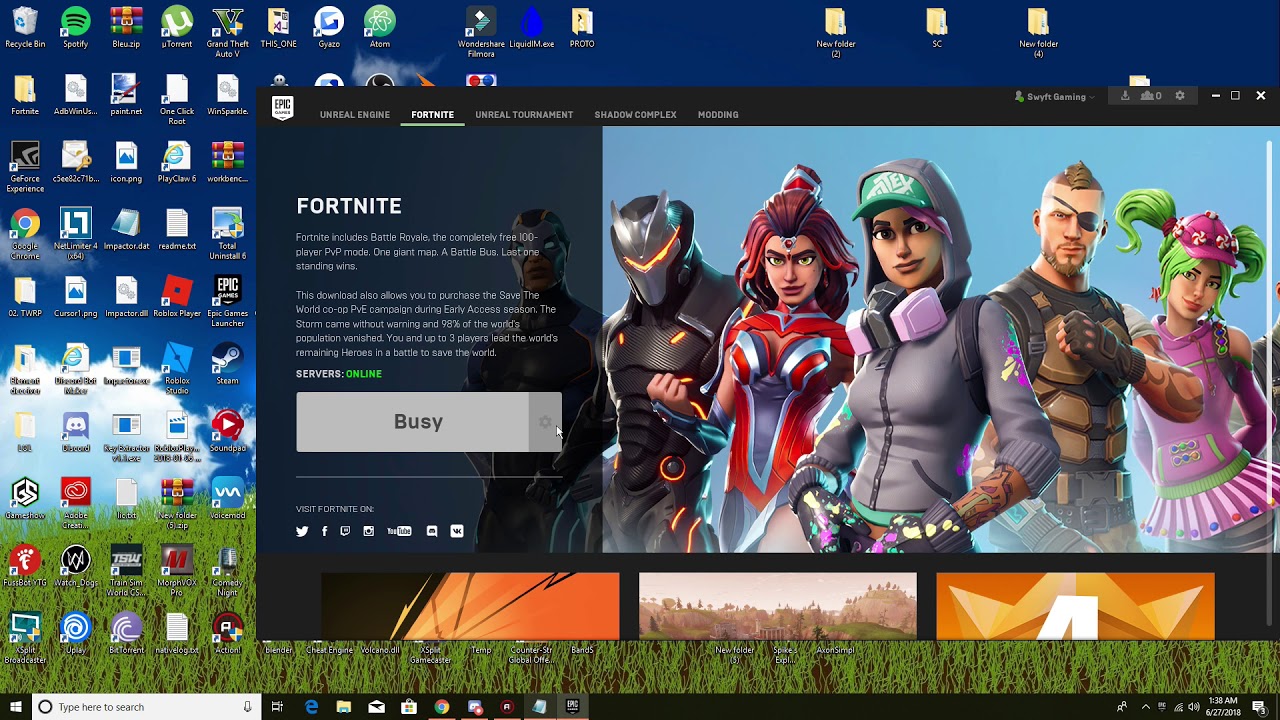Open Fortnite settings gear beside Busy button

point(545,422)
